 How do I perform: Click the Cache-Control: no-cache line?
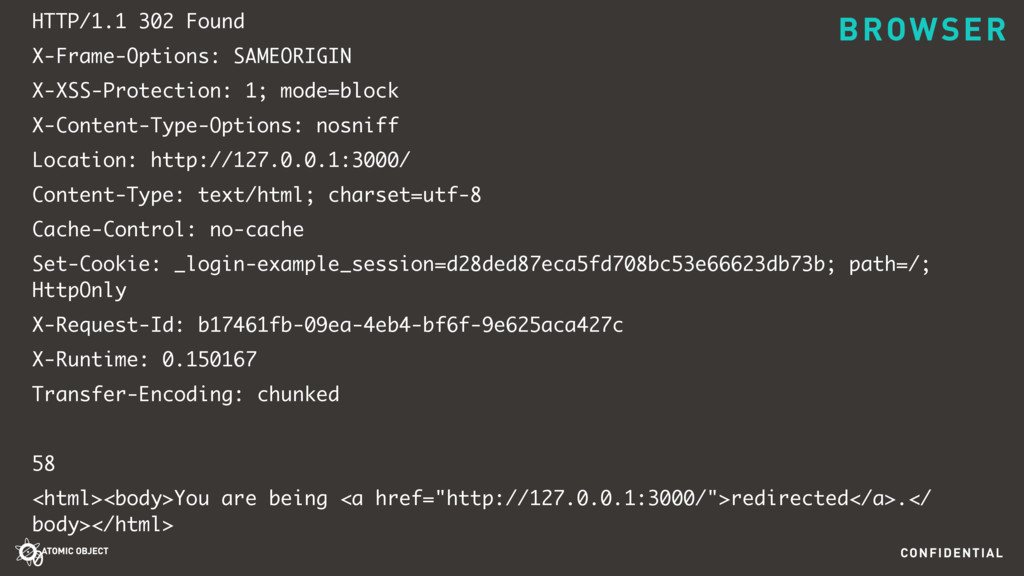tap(168, 229)
